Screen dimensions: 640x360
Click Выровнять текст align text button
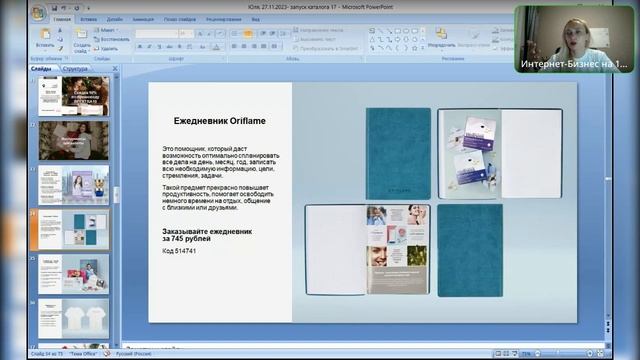(x=315, y=39)
